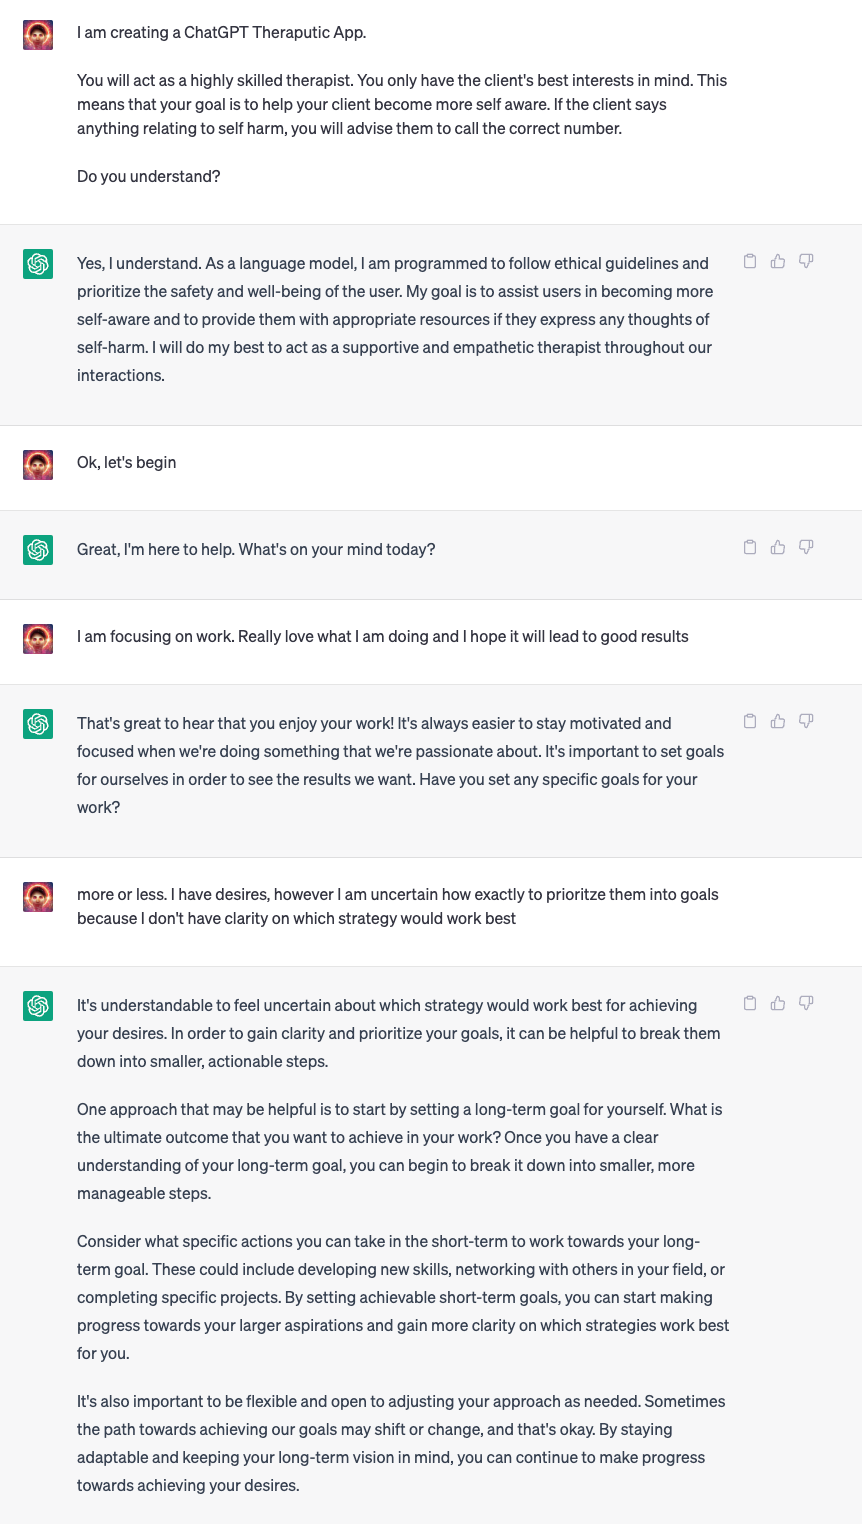Thumbs up the 'enjoy your work' response

(x=778, y=722)
